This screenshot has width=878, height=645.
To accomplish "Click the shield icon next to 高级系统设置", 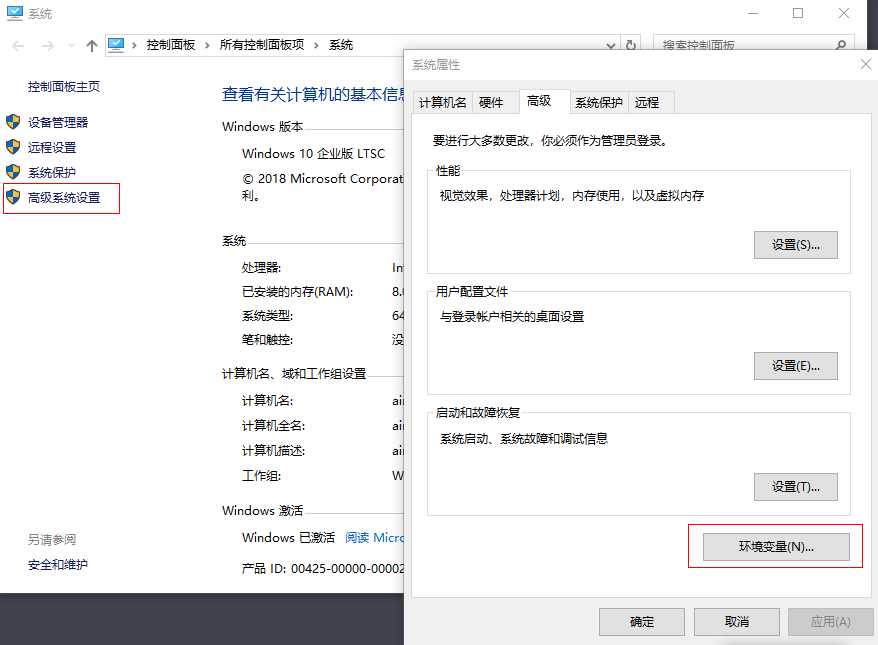I will pyautogui.click(x=13, y=197).
